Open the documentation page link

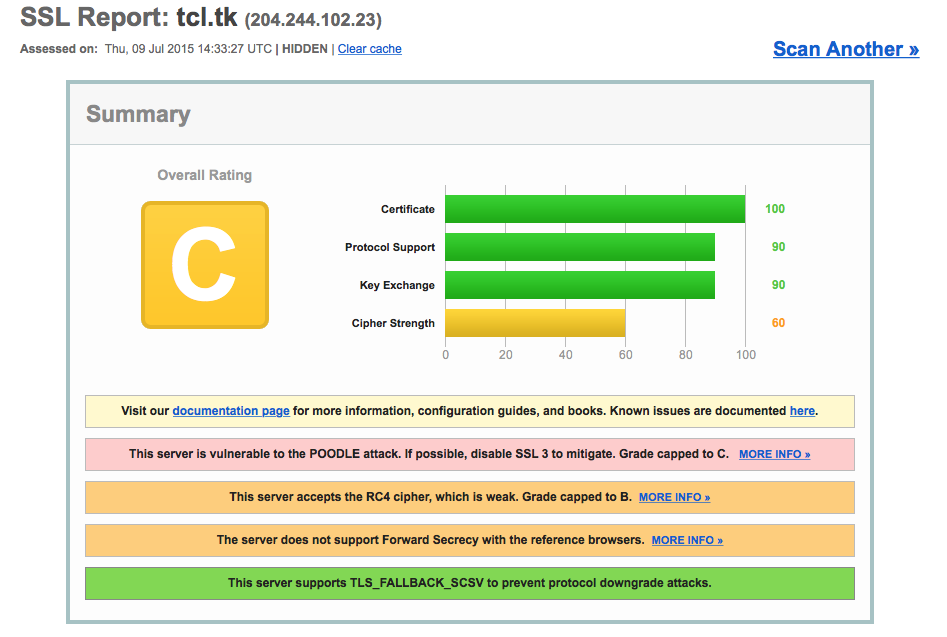click(231, 411)
